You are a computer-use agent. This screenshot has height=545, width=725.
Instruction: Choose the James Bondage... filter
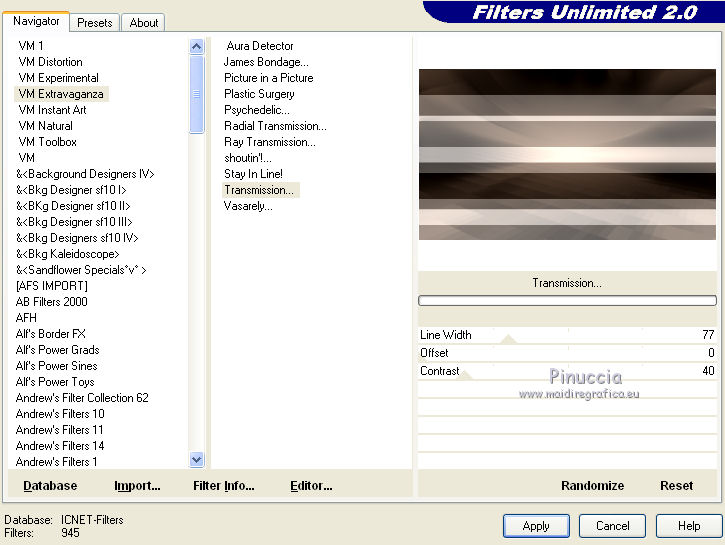coord(266,62)
